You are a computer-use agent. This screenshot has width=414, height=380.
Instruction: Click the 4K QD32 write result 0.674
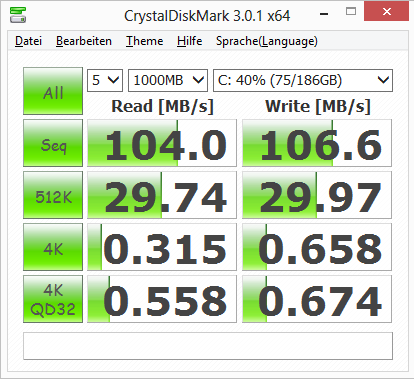click(x=317, y=299)
